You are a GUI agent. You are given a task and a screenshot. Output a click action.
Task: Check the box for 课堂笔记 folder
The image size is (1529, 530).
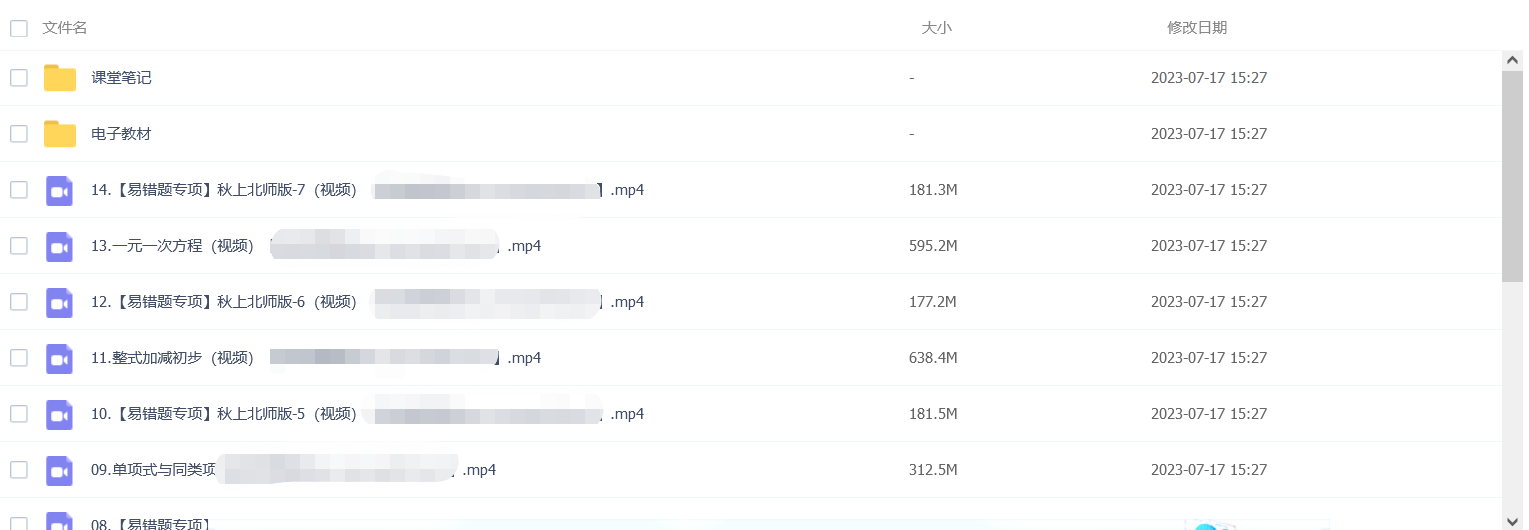pyautogui.click(x=19, y=78)
